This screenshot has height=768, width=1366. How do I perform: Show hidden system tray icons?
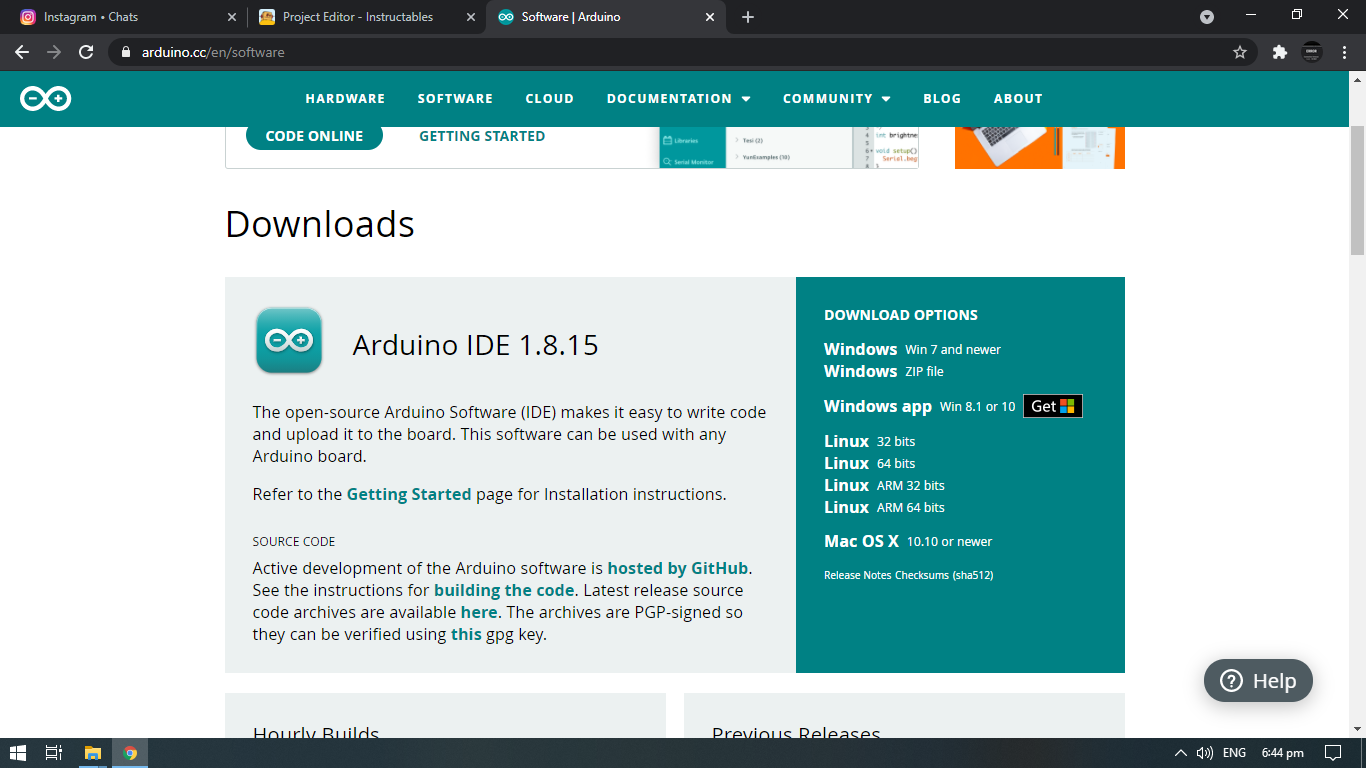(1181, 753)
